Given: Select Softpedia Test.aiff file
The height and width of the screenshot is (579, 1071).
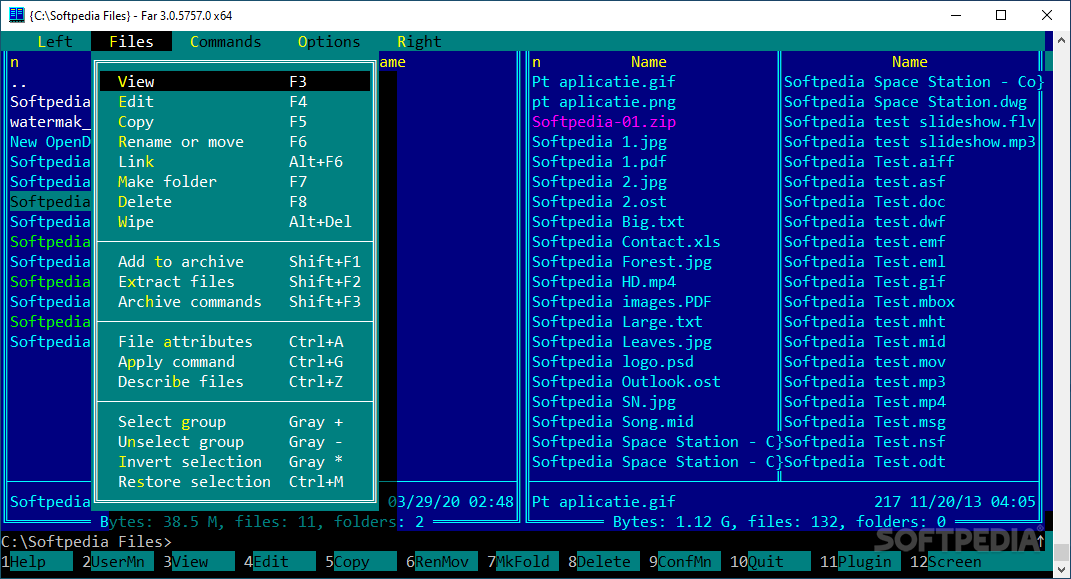Looking at the screenshot, I should 869,162.
